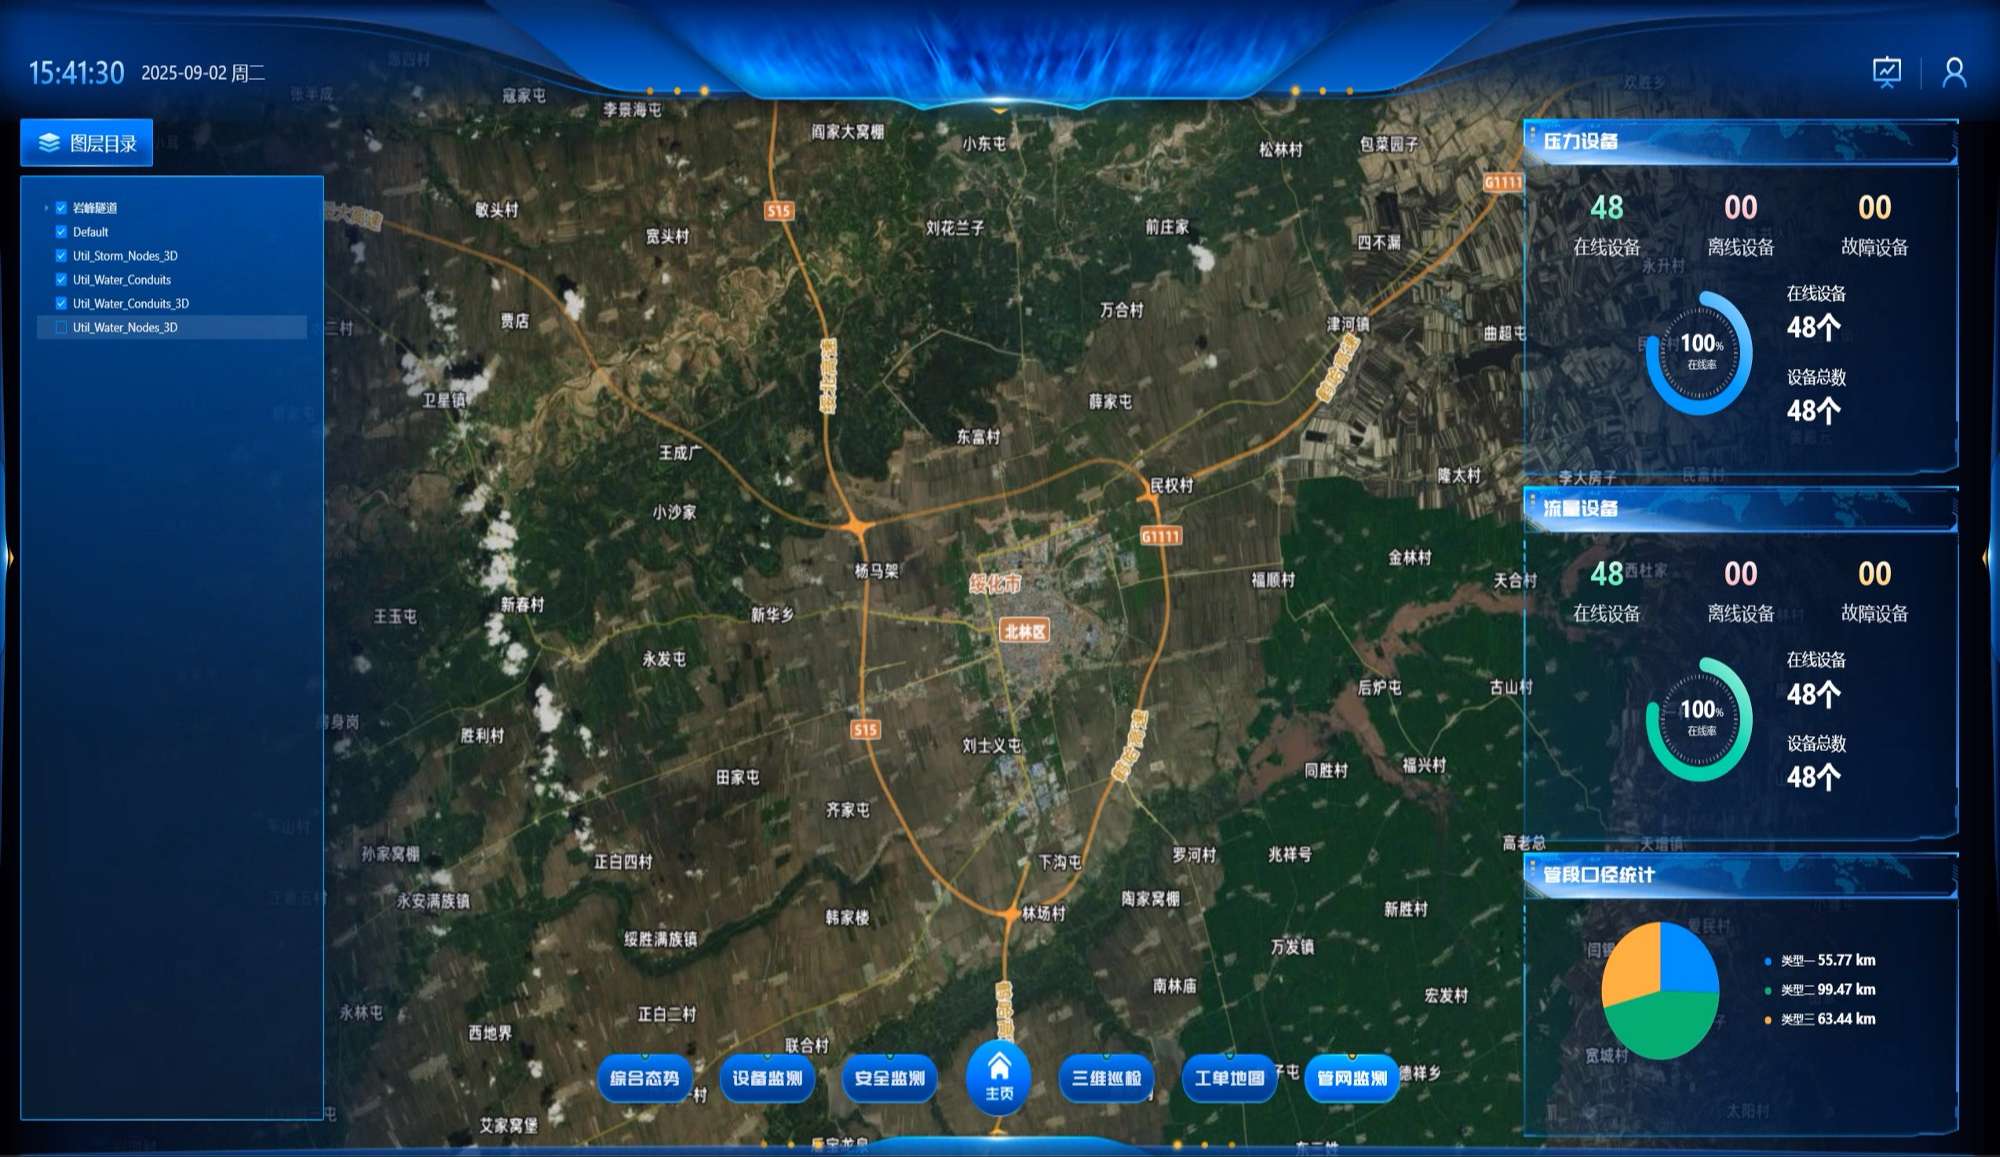Click the layers icon in 图层目录
This screenshot has height=1157, width=2000.
pos(49,143)
